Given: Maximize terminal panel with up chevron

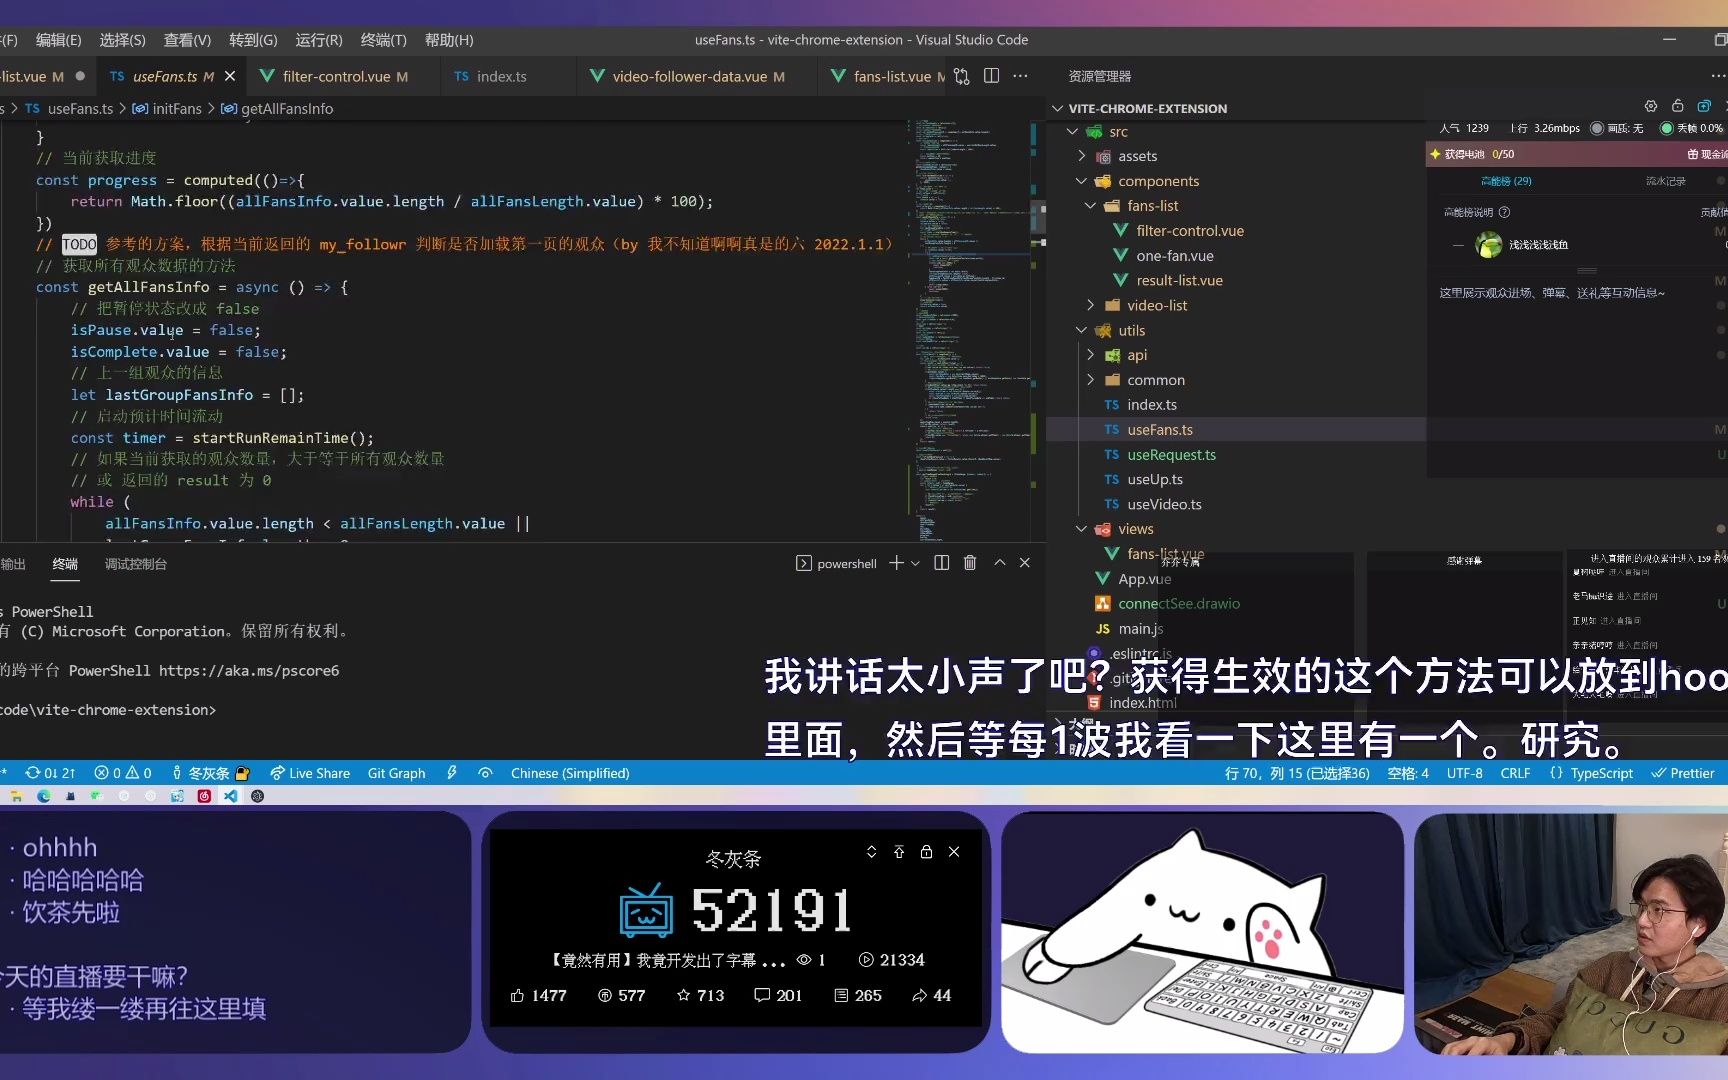Looking at the screenshot, I should 999,563.
